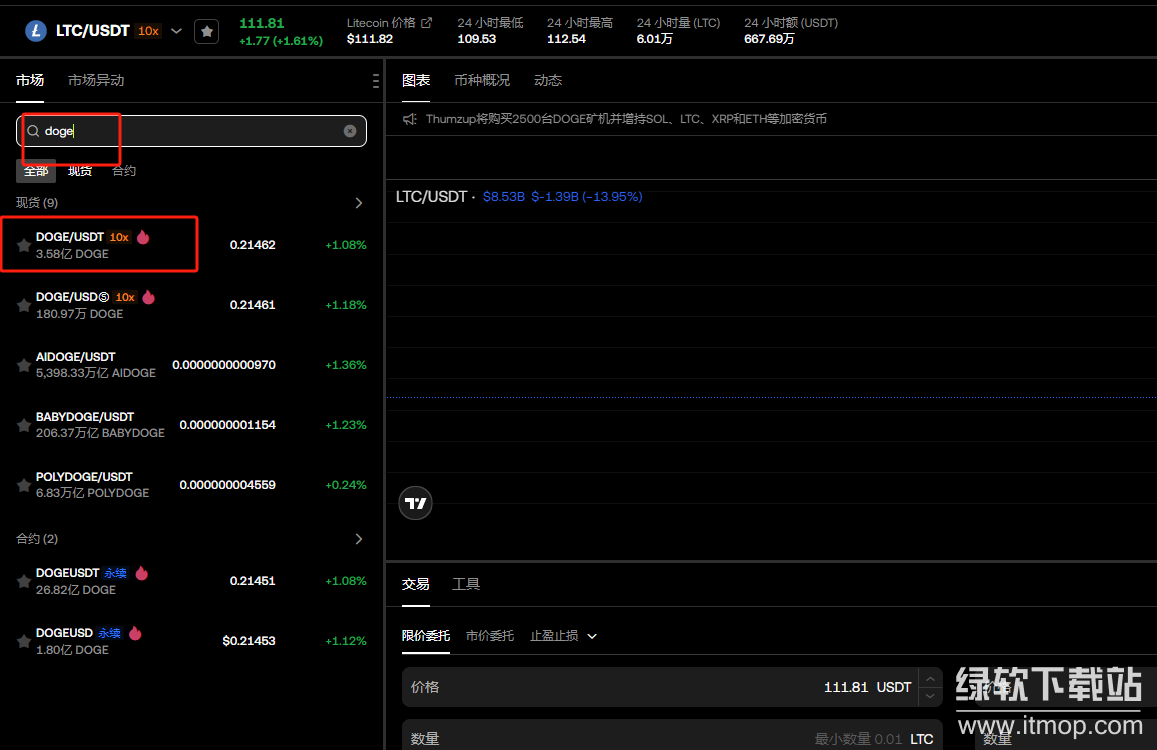Click the TradingView logo on chart
Screen dimensions: 1157x750
[415, 503]
